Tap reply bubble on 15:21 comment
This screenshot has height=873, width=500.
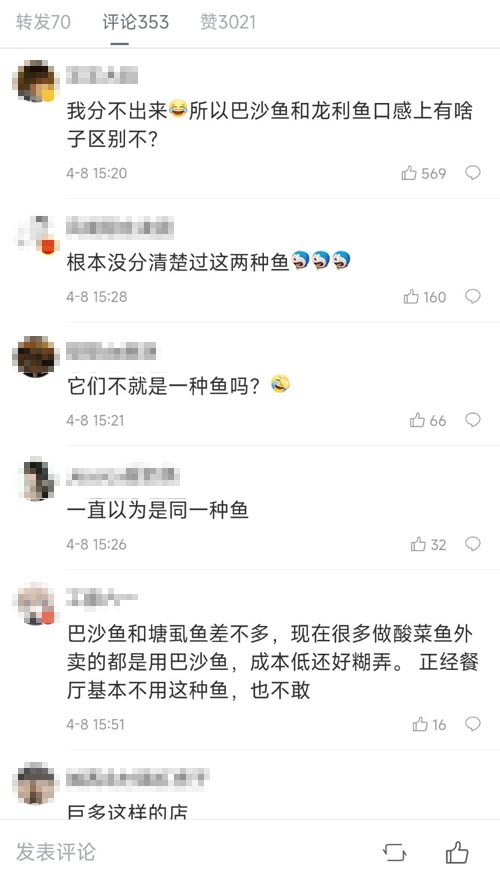pyautogui.click(x=473, y=420)
